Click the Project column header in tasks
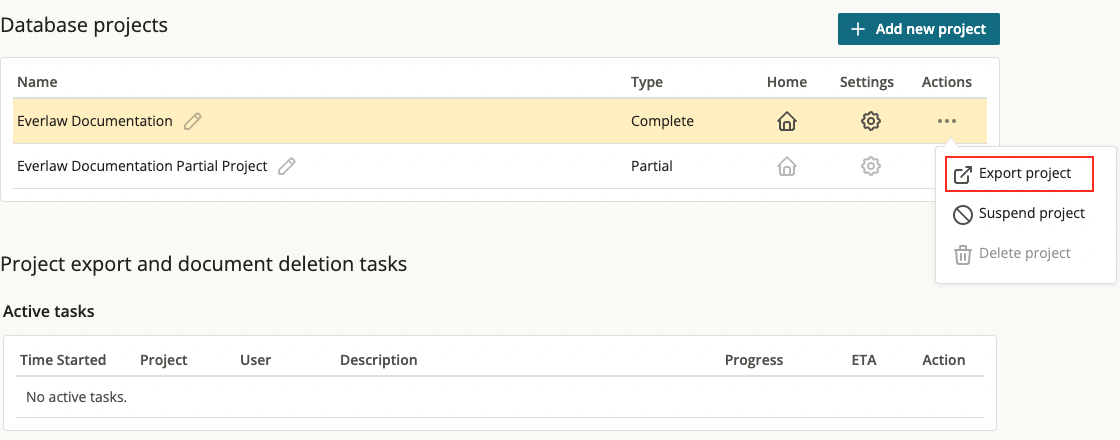 point(164,360)
